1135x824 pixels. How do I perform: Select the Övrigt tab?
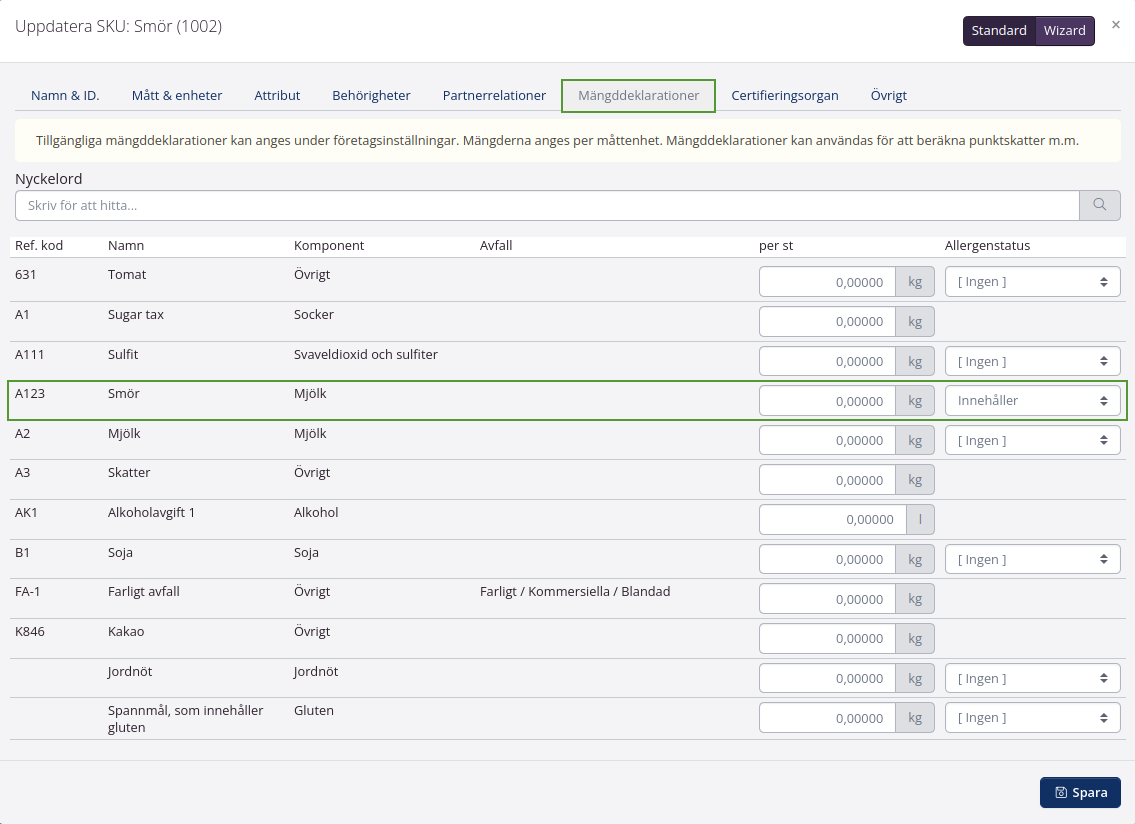888,96
